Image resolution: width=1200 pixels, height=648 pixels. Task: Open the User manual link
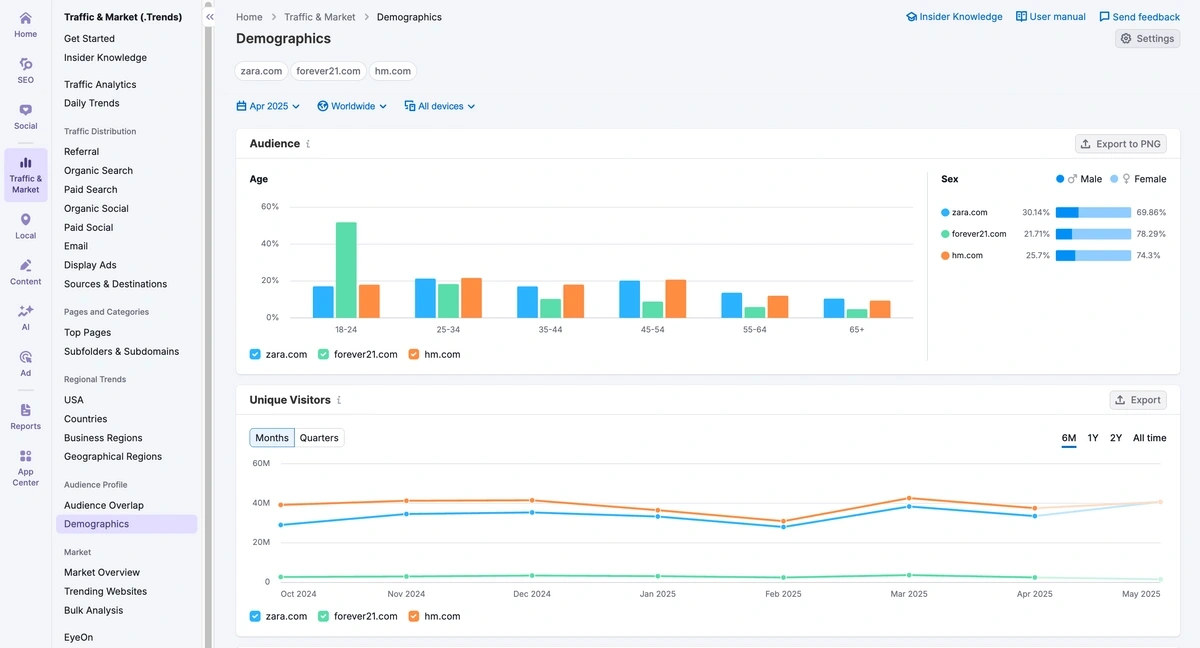(1050, 17)
